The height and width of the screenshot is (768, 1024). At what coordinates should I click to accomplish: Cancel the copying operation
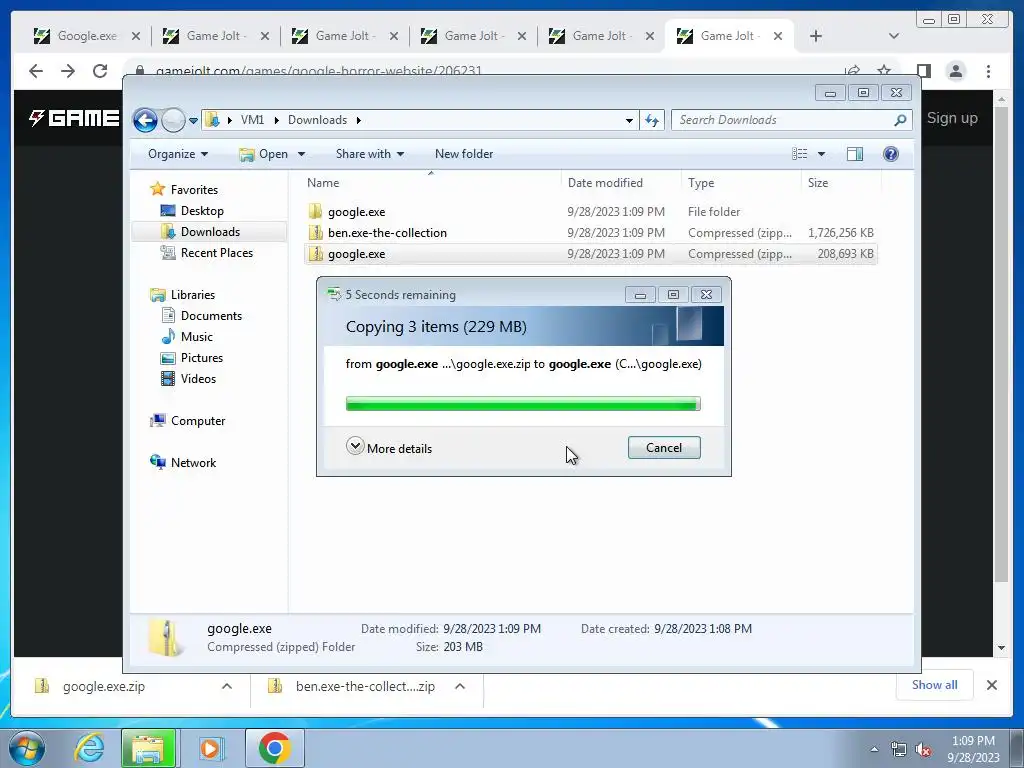tap(664, 448)
